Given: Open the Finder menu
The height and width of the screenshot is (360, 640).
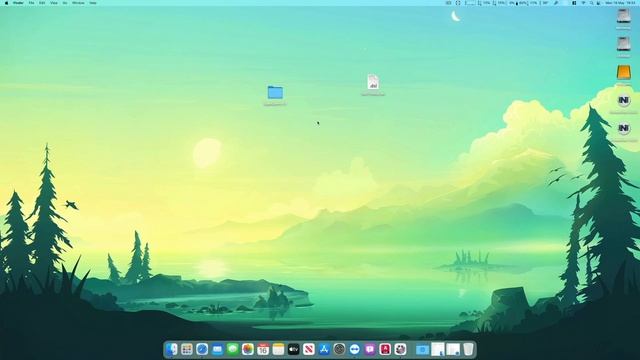Looking at the screenshot, I should pyautogui.click(x=18, y=3).
